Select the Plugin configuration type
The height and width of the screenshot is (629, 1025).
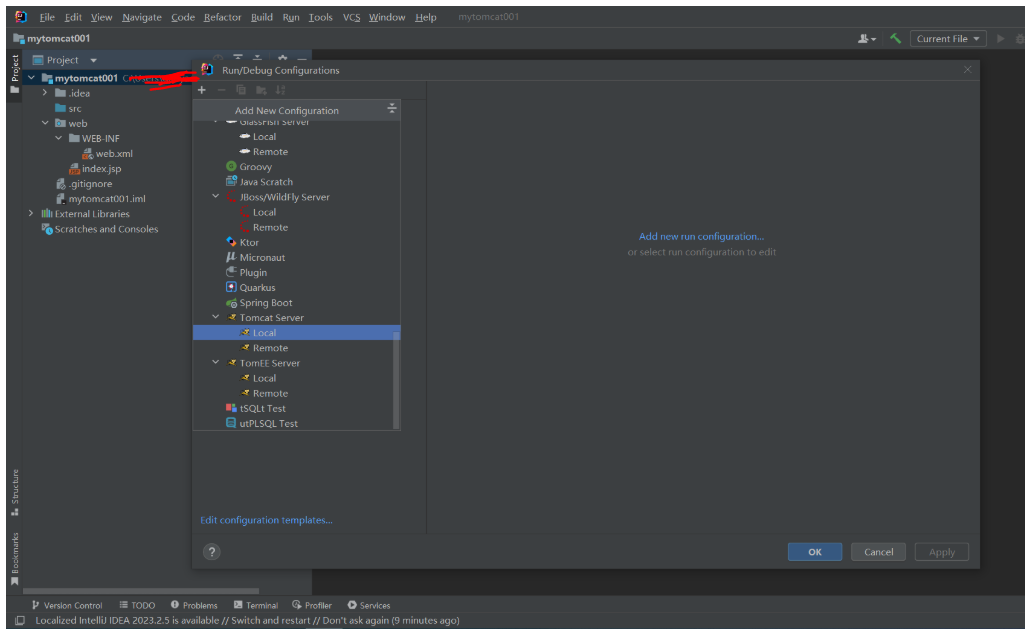pos(252,273)
